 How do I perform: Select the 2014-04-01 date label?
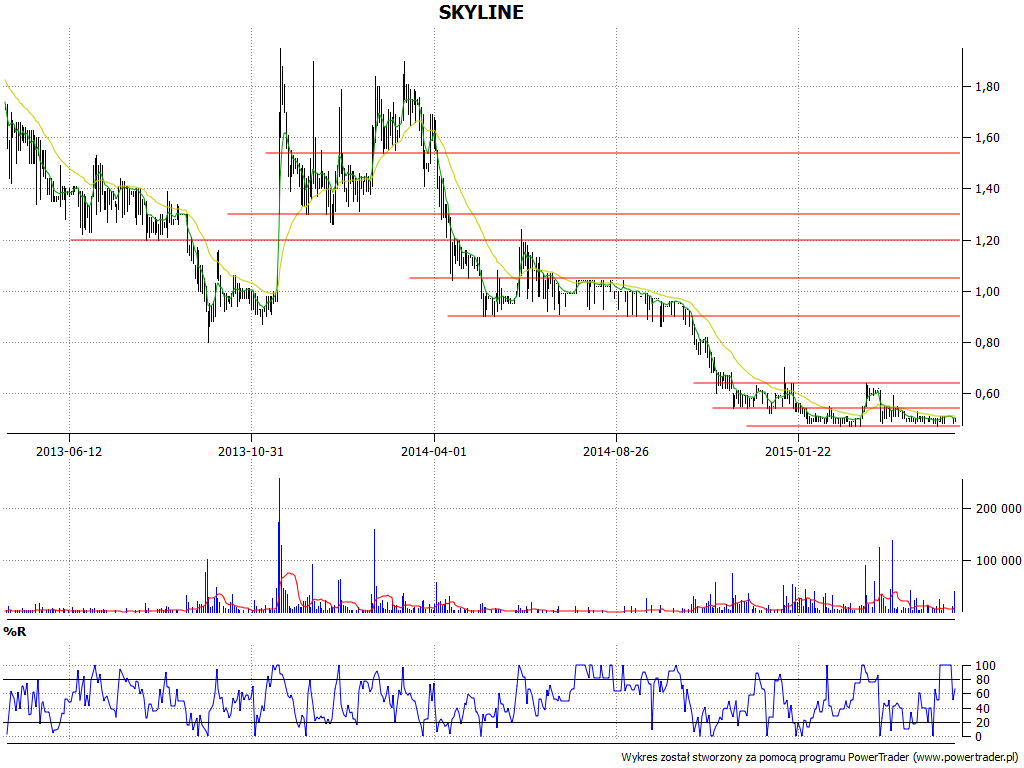(434, 451)
